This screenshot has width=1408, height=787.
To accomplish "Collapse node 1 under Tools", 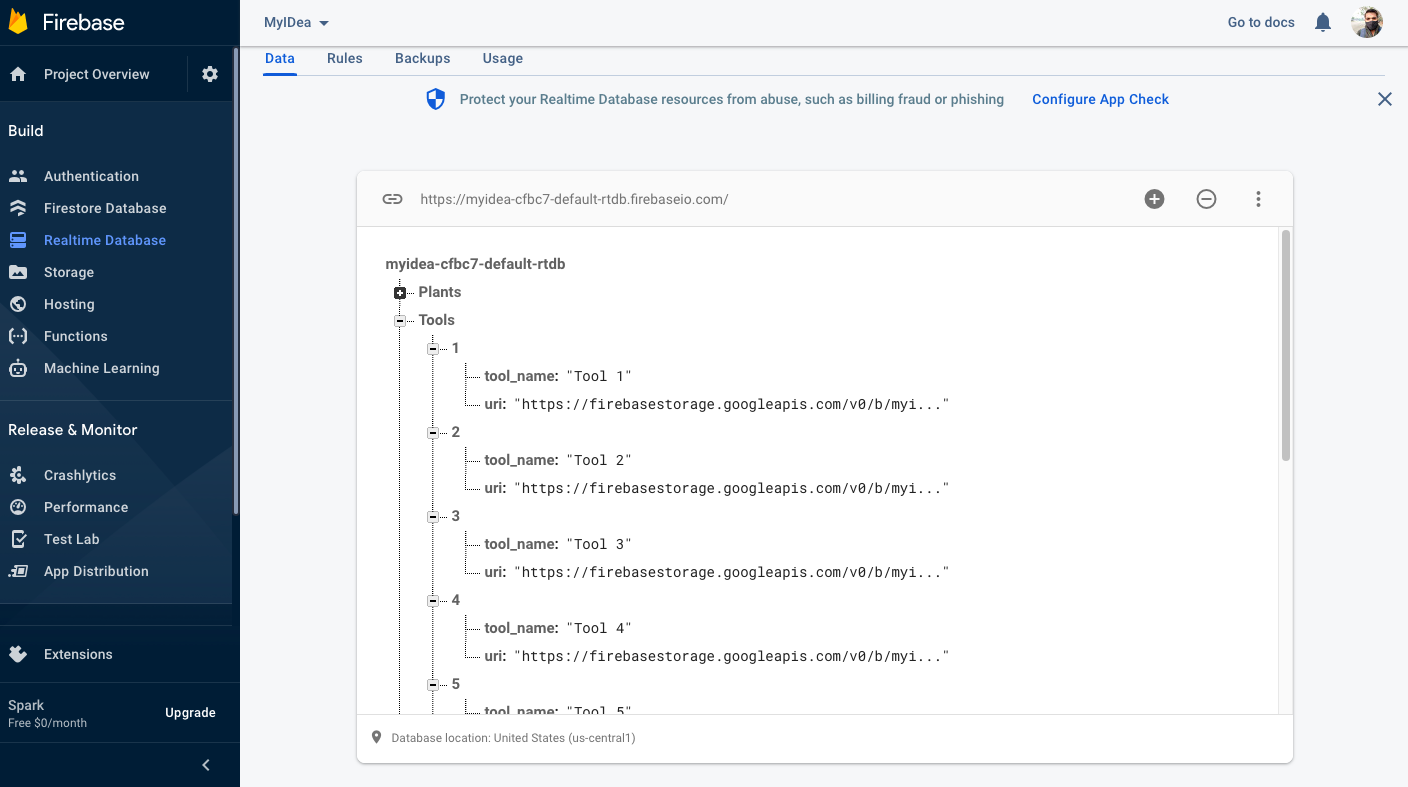I will point(433,349).
